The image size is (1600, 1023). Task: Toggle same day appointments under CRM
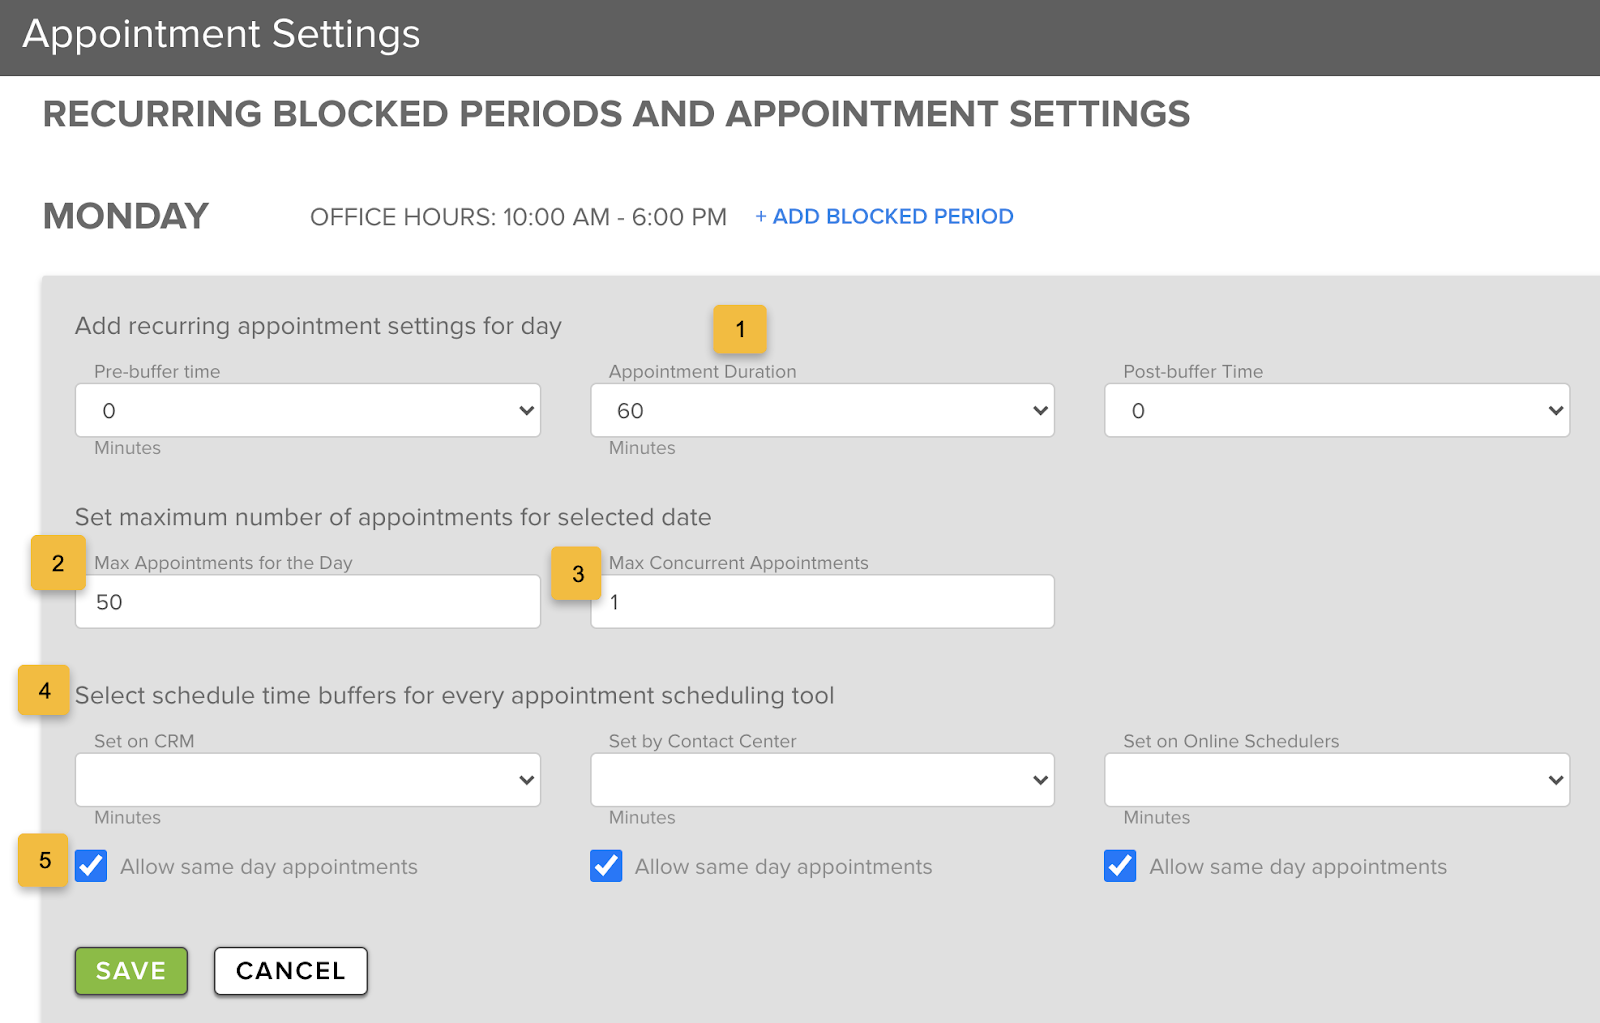(92, 866)
